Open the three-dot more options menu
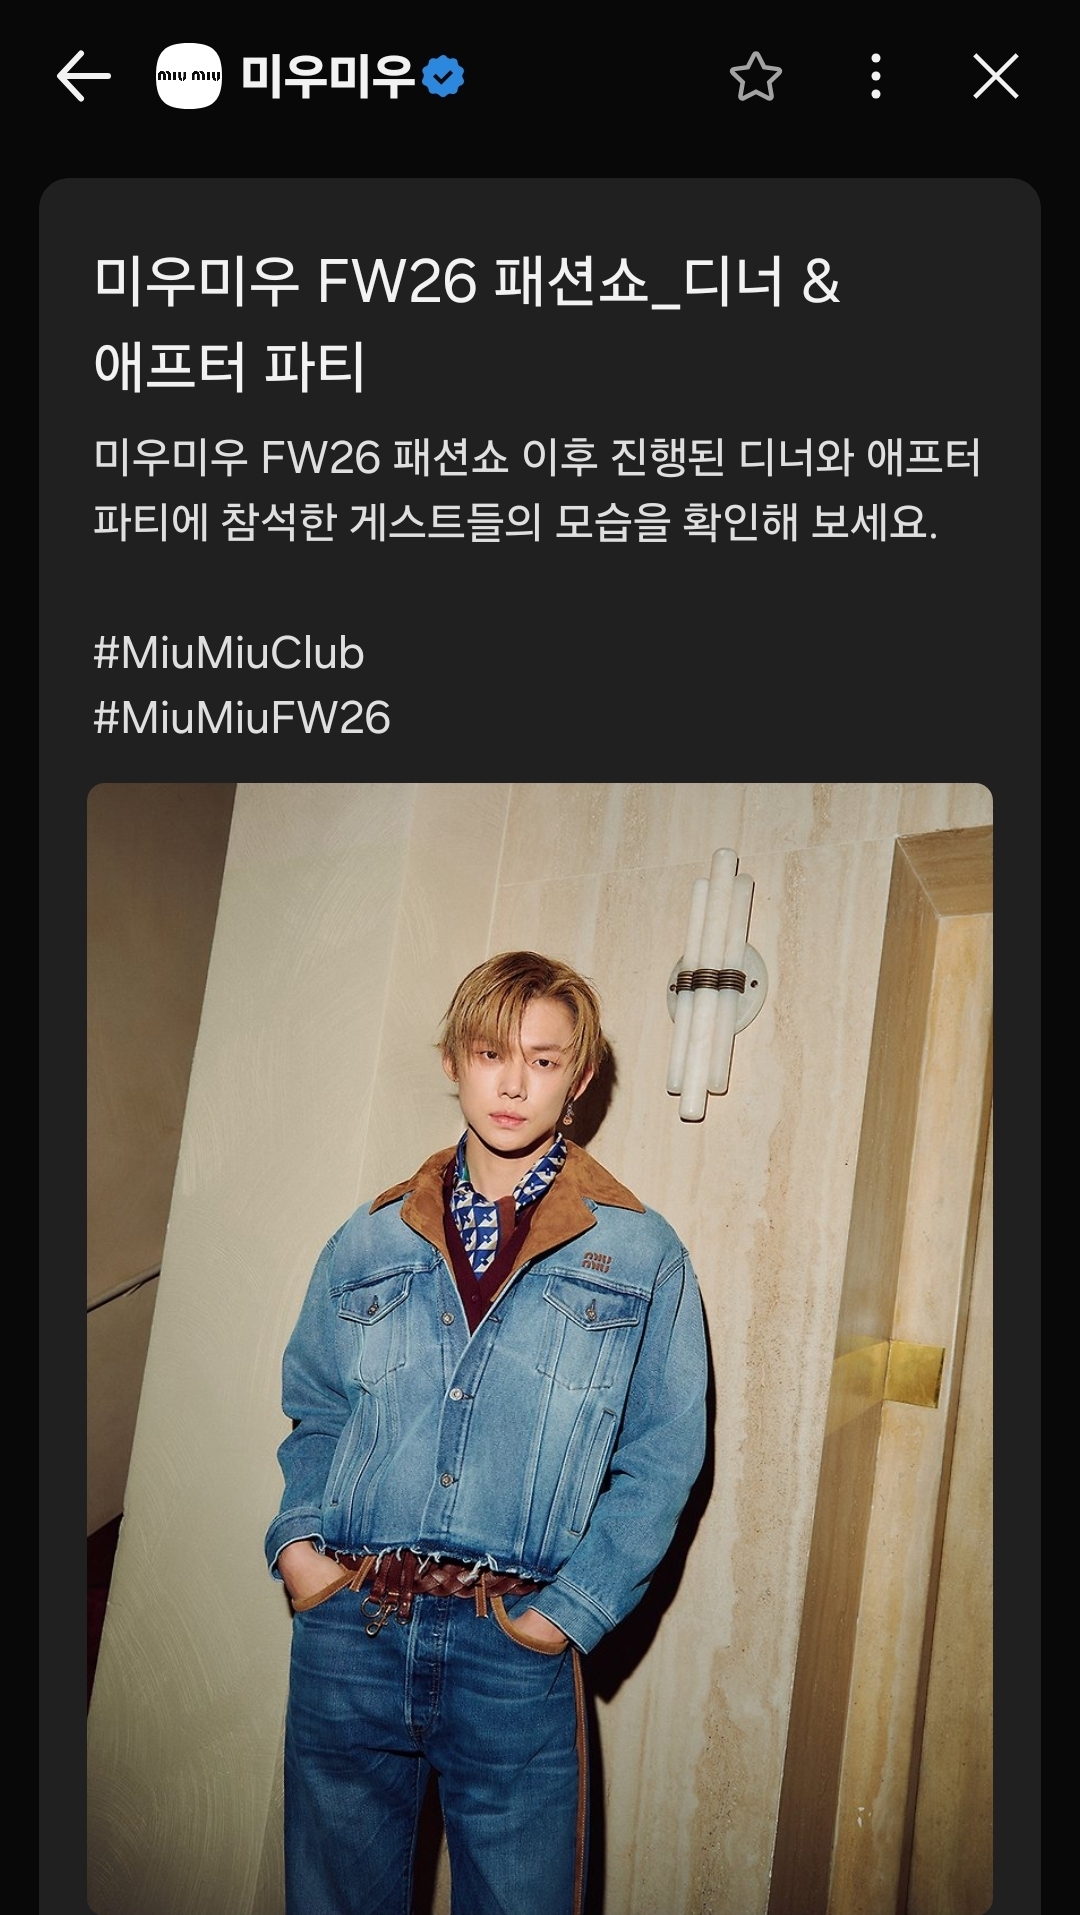Image resolution: width=1080 pixels, height=1915 pixels. point(876,77)
